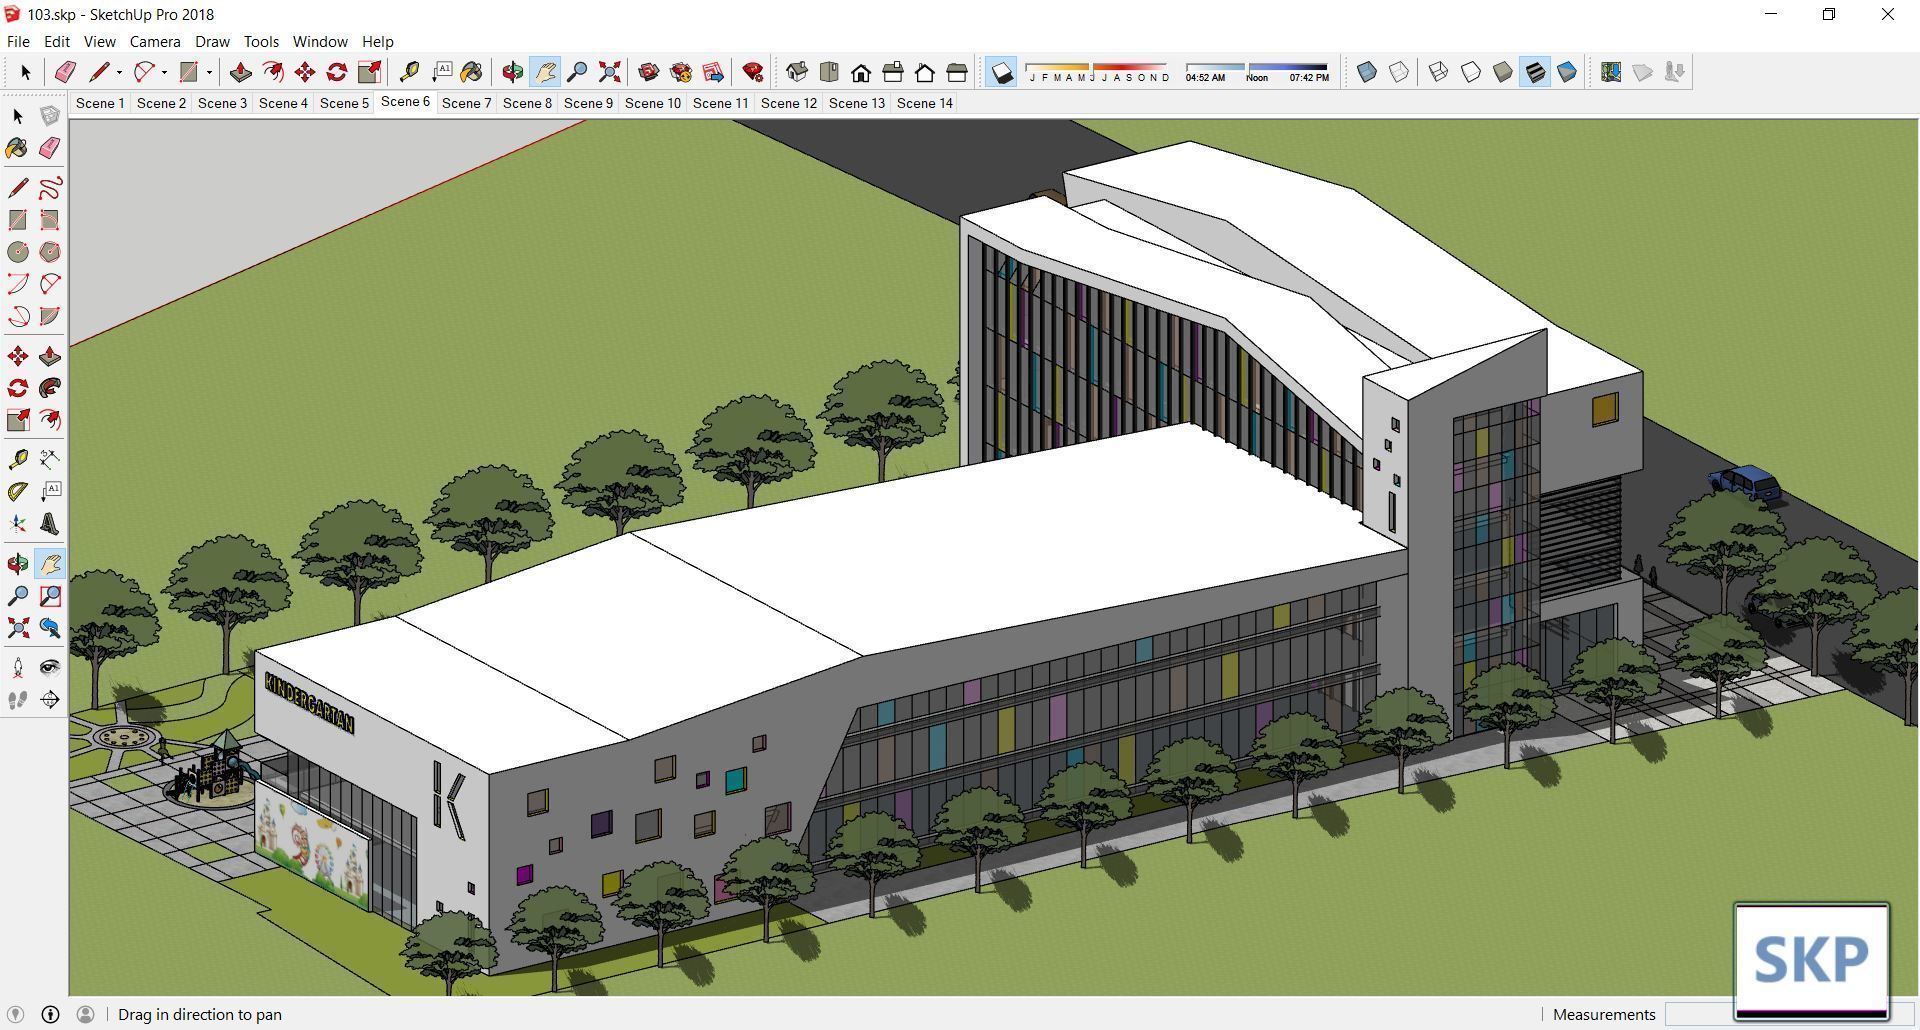Click Zoom Extents in top toolbar
The image size is (1920, 1030).
[x=609, y=72]
